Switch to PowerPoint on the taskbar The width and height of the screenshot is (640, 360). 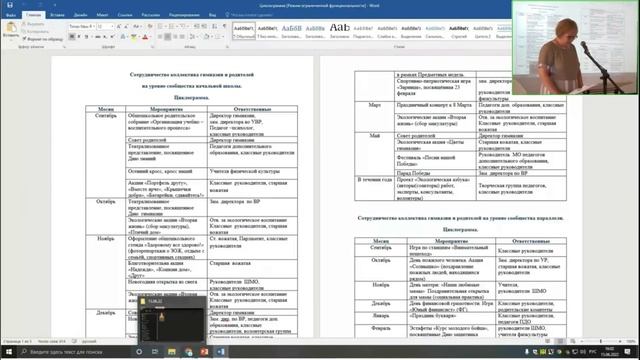point(204,351)
